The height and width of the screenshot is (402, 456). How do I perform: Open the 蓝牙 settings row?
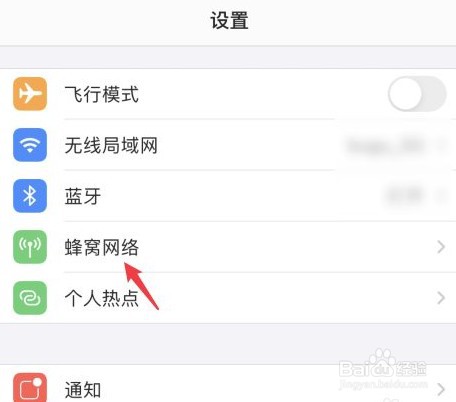(x=228, y=196)
